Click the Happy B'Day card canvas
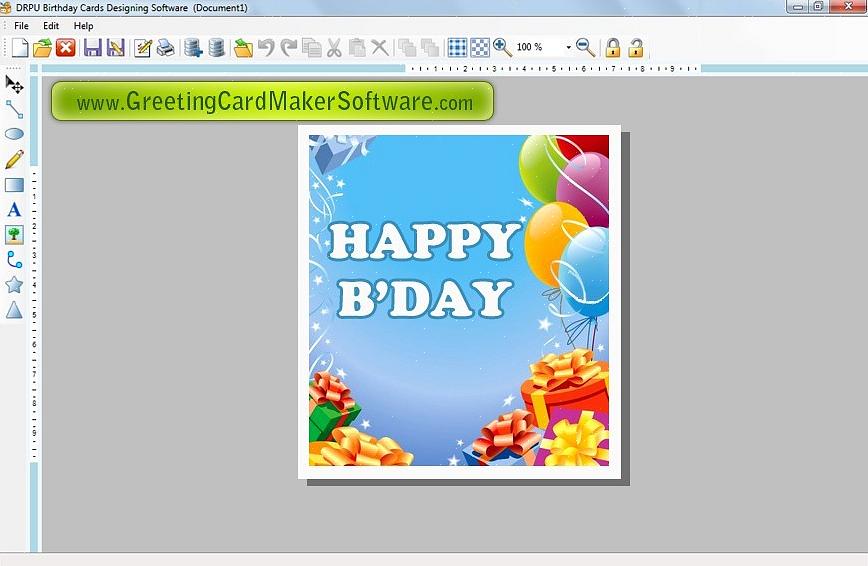 459,300
